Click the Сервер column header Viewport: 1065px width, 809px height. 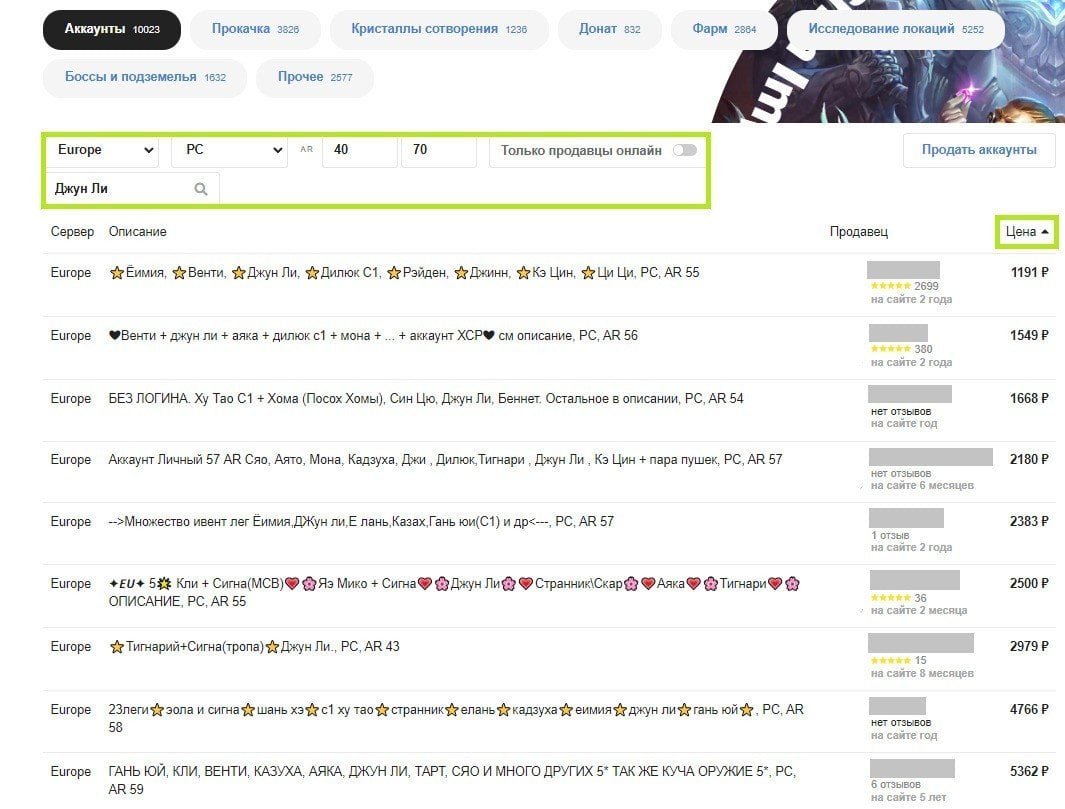[72, 232]
